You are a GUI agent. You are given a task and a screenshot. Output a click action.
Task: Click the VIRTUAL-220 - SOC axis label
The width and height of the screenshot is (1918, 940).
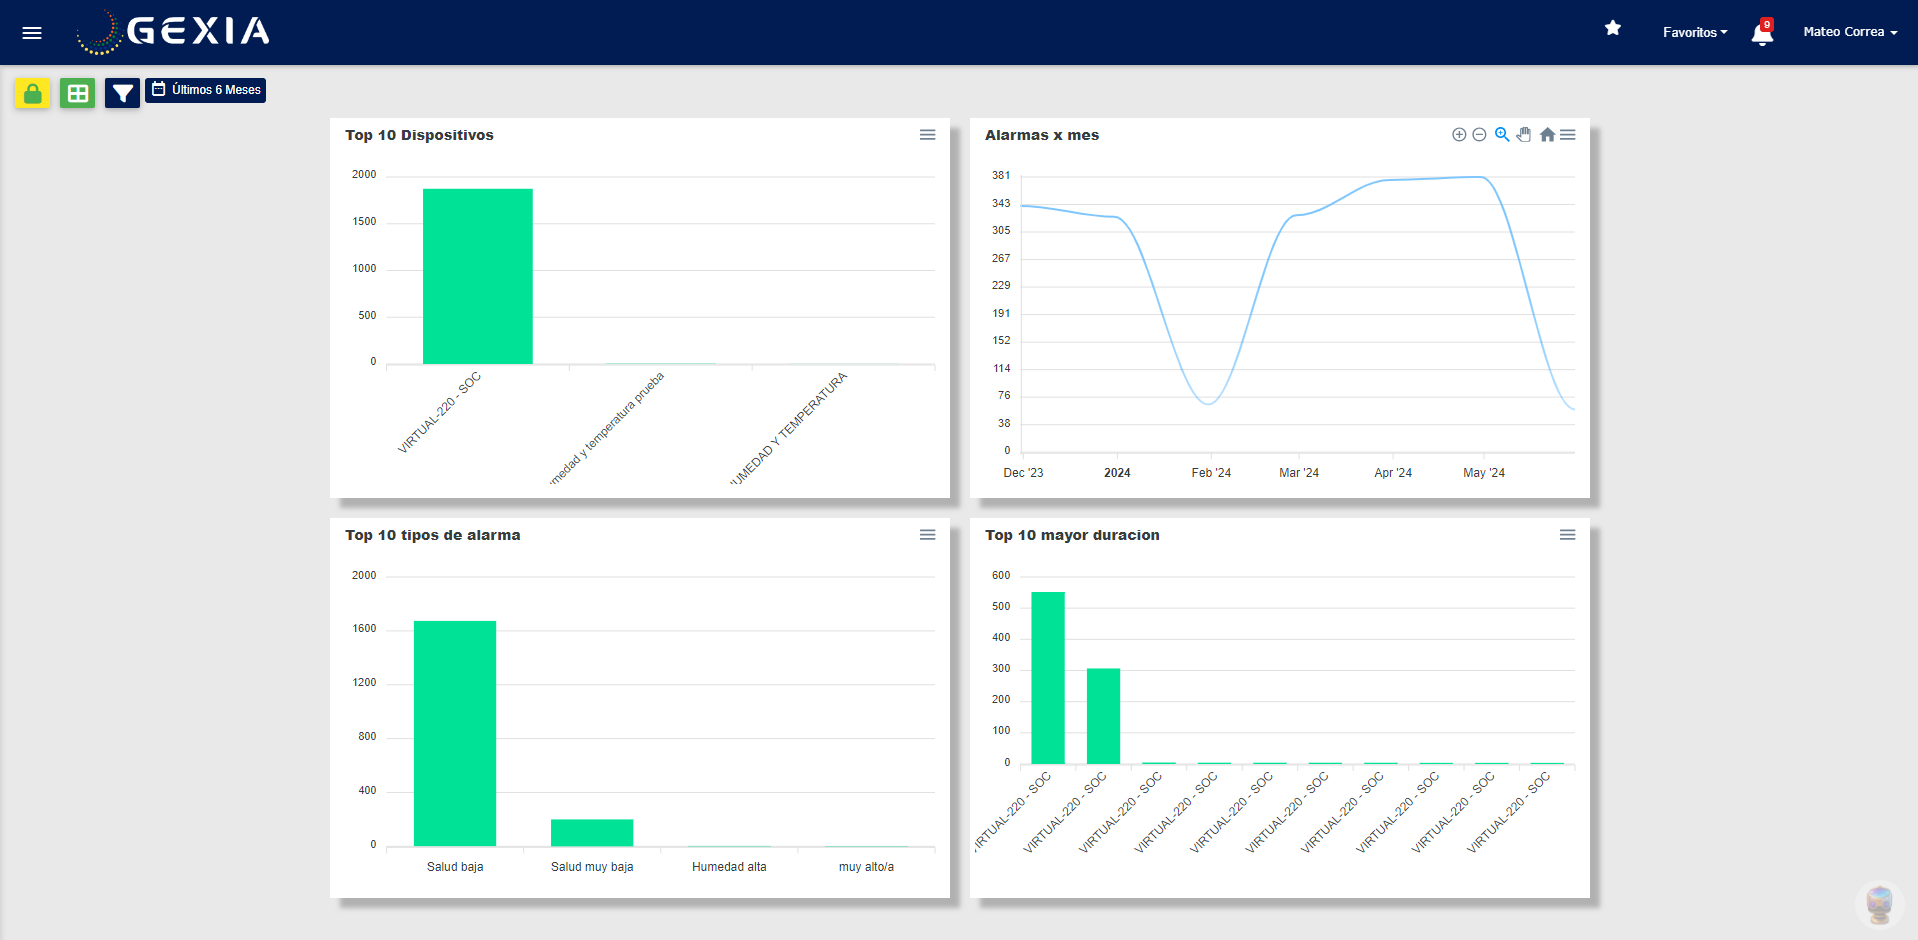tap(440, 411)
